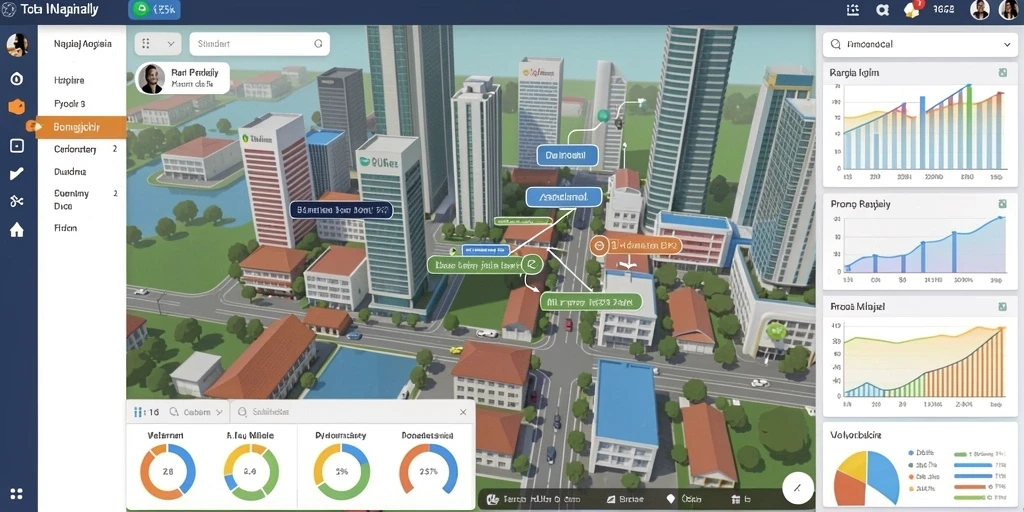The height and width of the screenshot is (512, 1024).
Task: Open the grid view dropdown above map
Action: [x=157, y=44]
